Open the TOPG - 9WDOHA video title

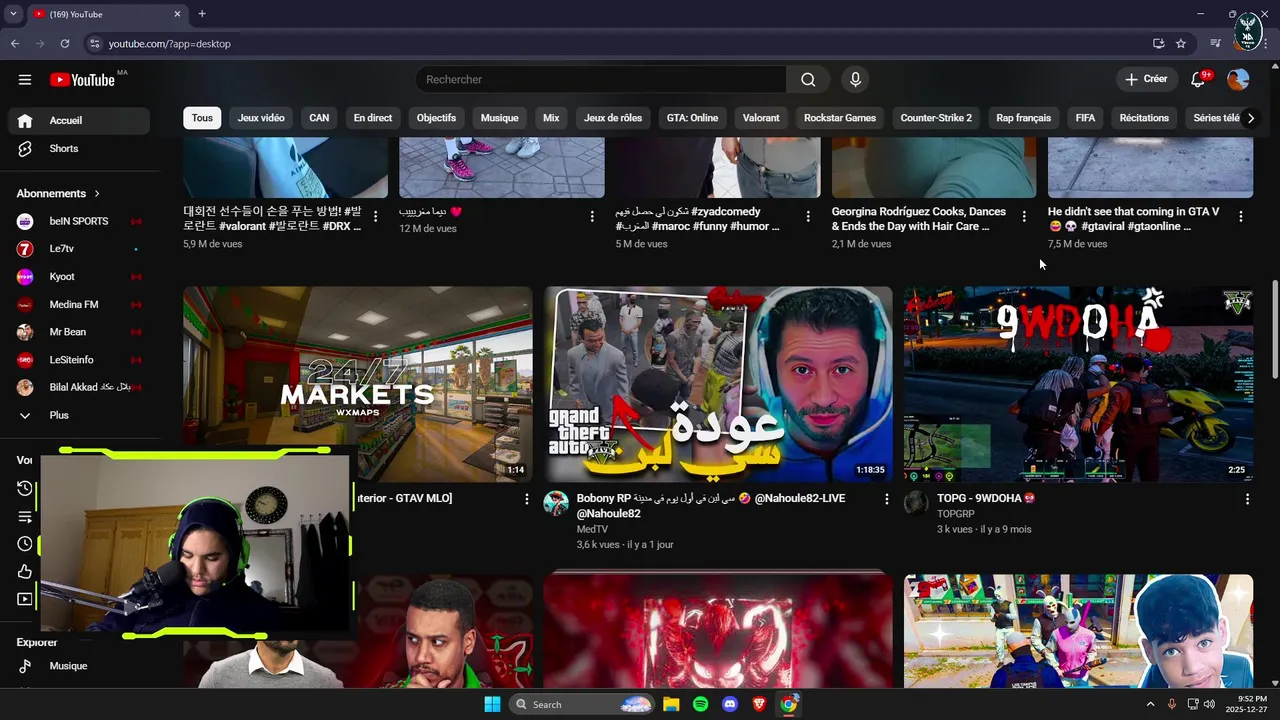click(985, 498)
